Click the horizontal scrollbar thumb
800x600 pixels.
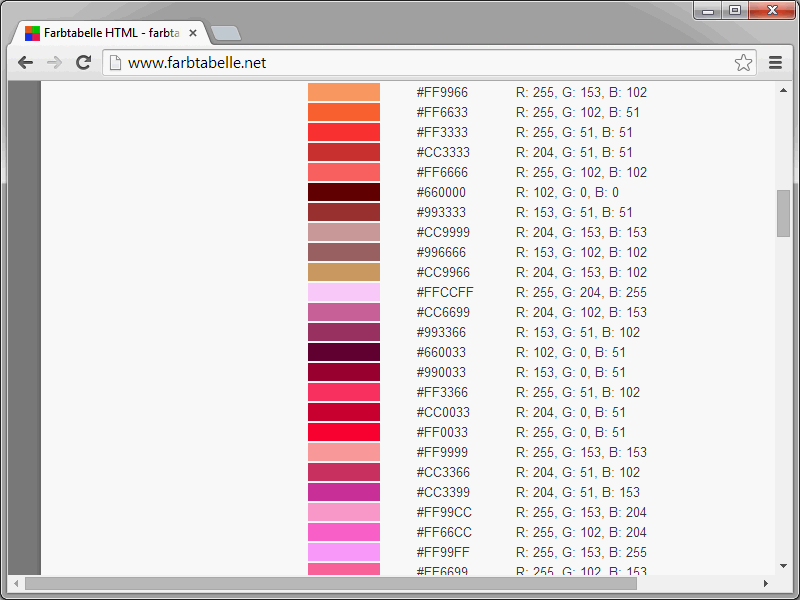coord(331,583)
